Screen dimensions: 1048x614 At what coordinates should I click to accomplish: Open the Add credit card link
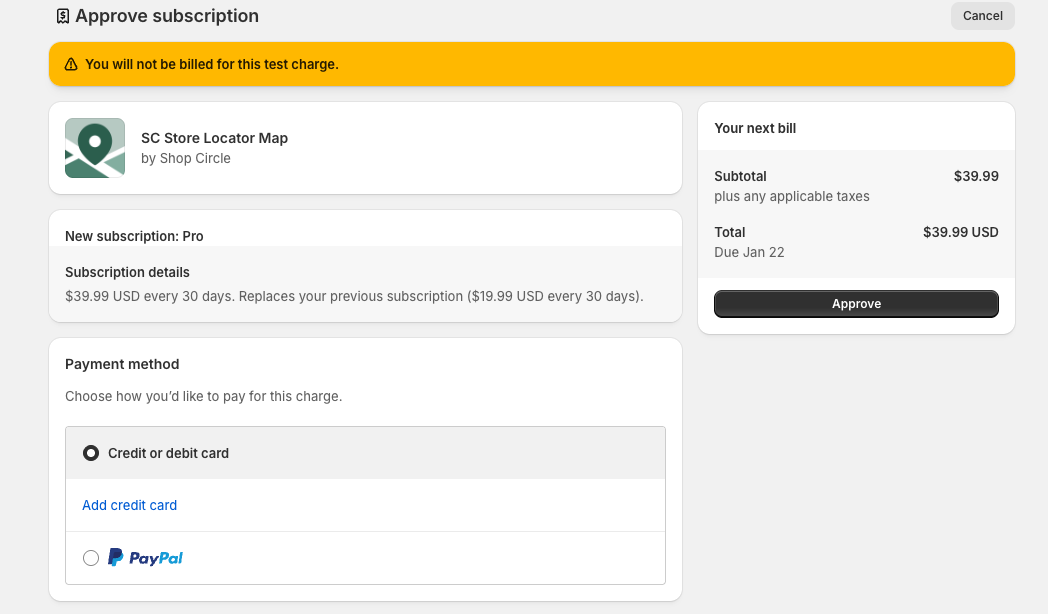pyautogui.click(x=130, y=505)
